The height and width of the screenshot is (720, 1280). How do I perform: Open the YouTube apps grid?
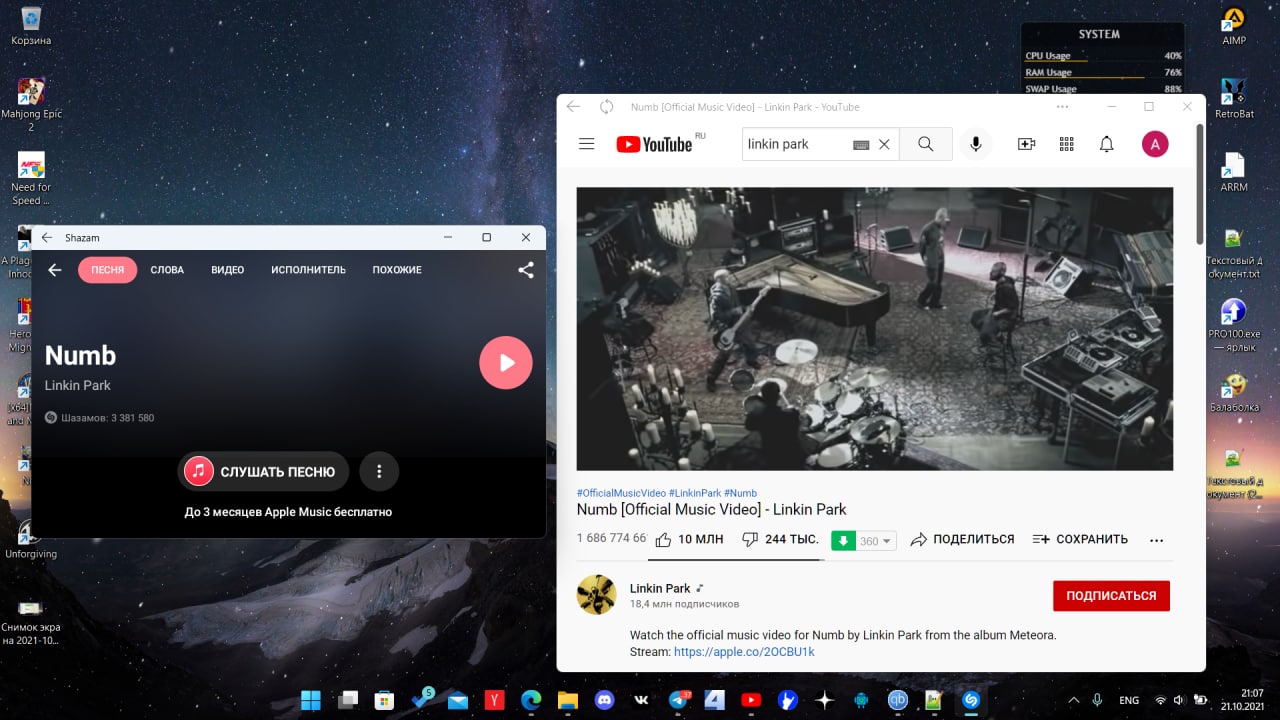1066,144
